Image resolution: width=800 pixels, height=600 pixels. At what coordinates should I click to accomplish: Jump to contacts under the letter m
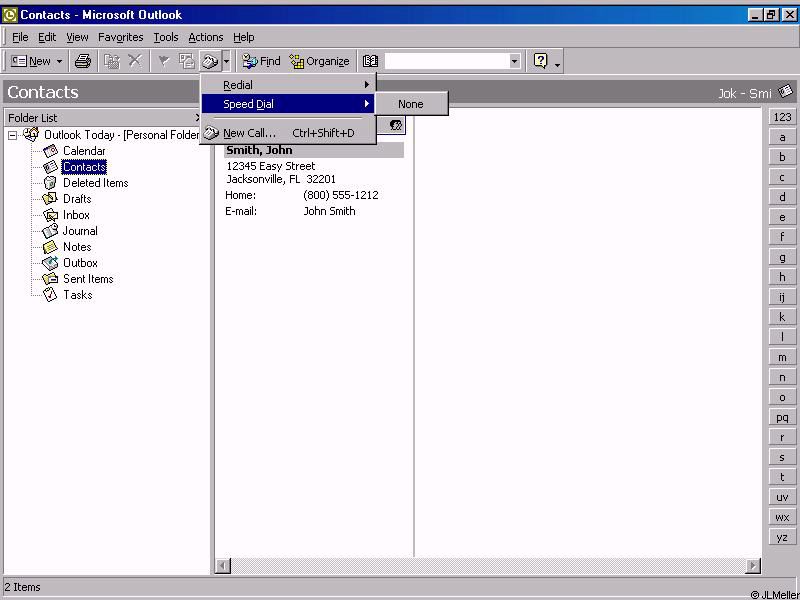782,357
